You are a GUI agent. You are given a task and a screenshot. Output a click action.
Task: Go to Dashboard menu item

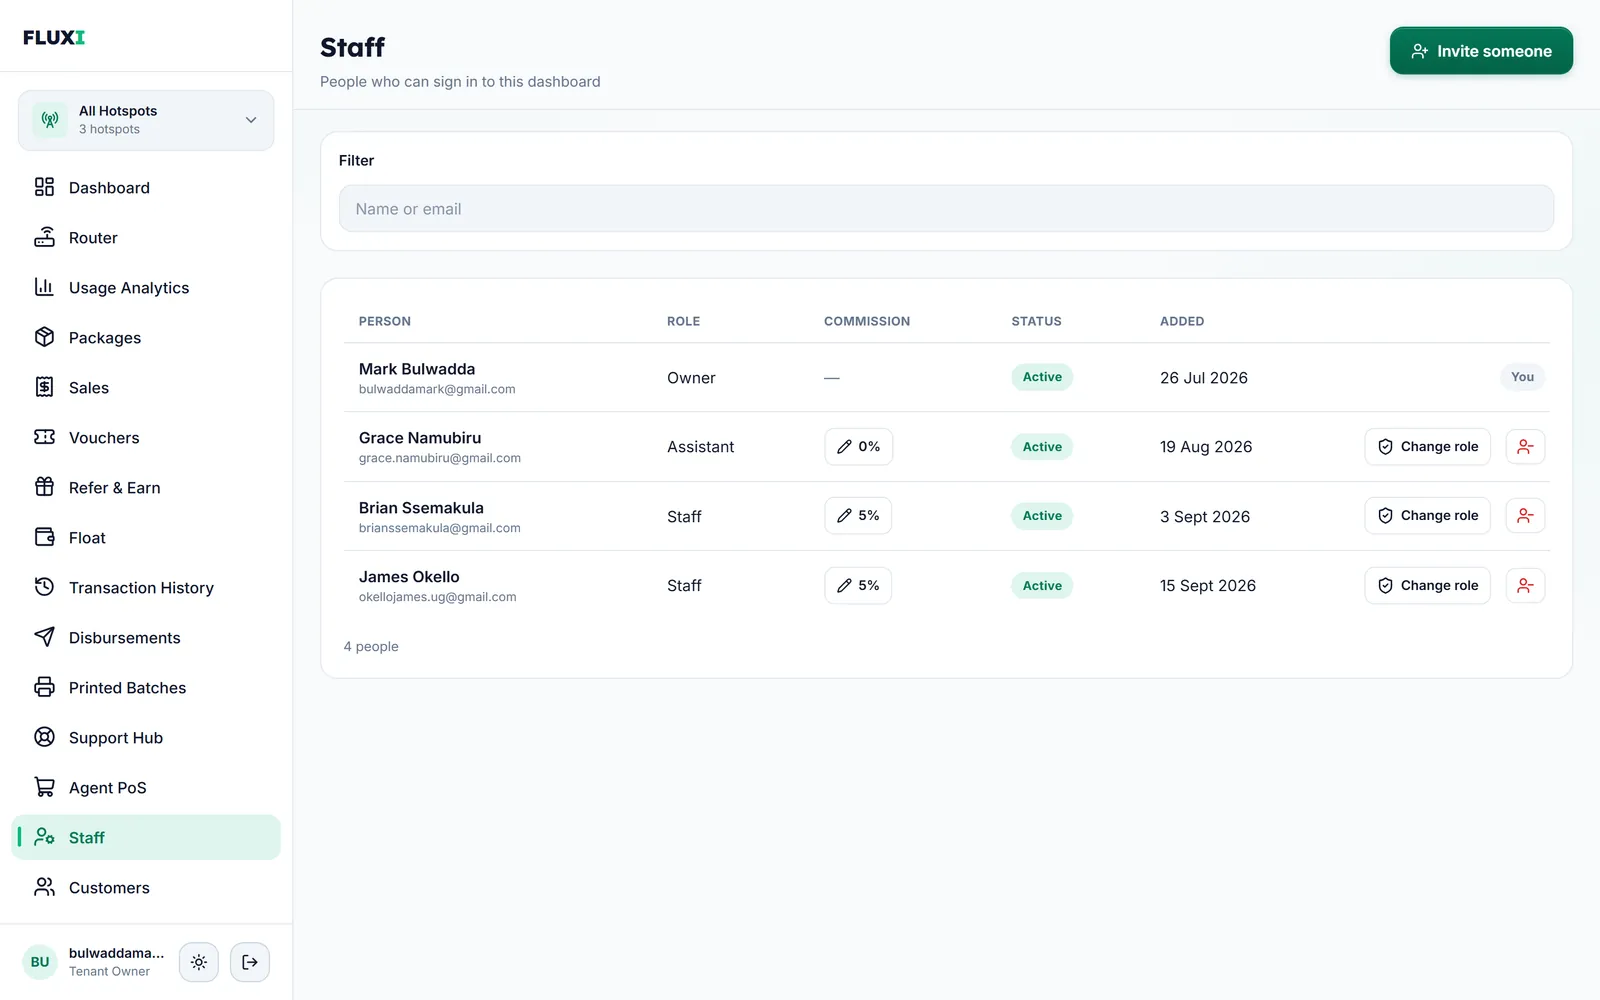pyautogui.click(x=146, y=188)
